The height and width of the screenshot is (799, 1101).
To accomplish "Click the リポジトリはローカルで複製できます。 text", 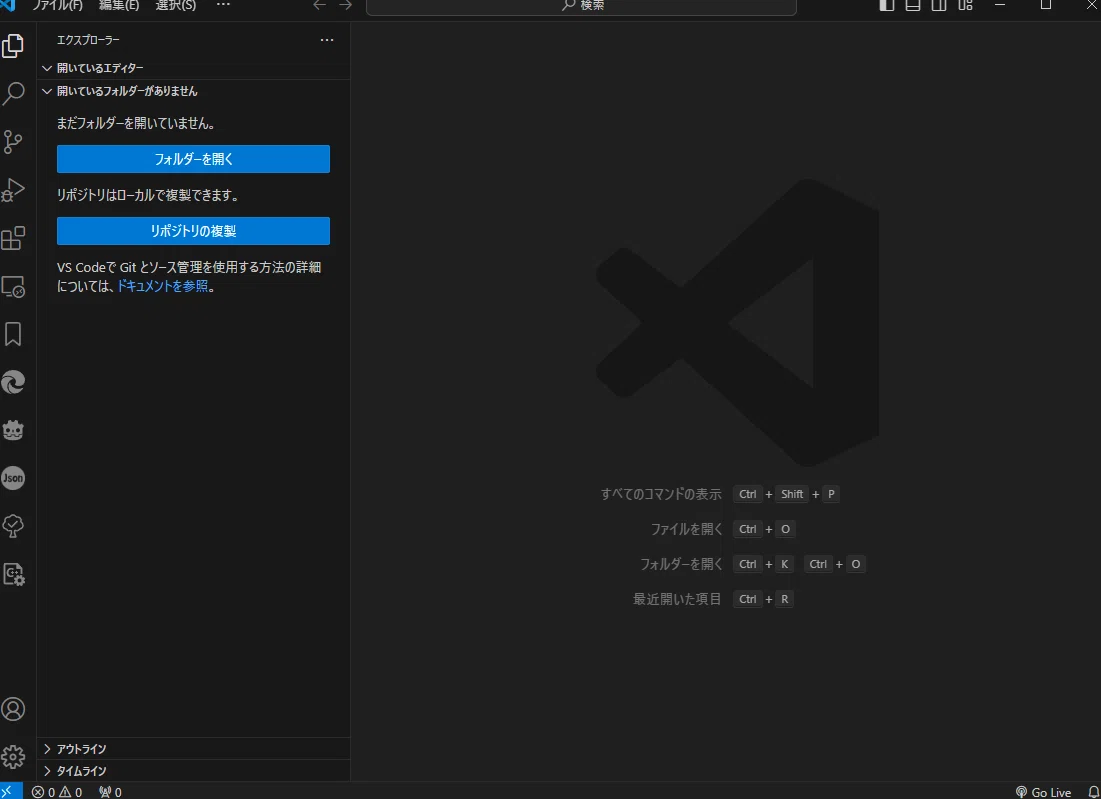I will pyautogui.click(x=148, y=195).
